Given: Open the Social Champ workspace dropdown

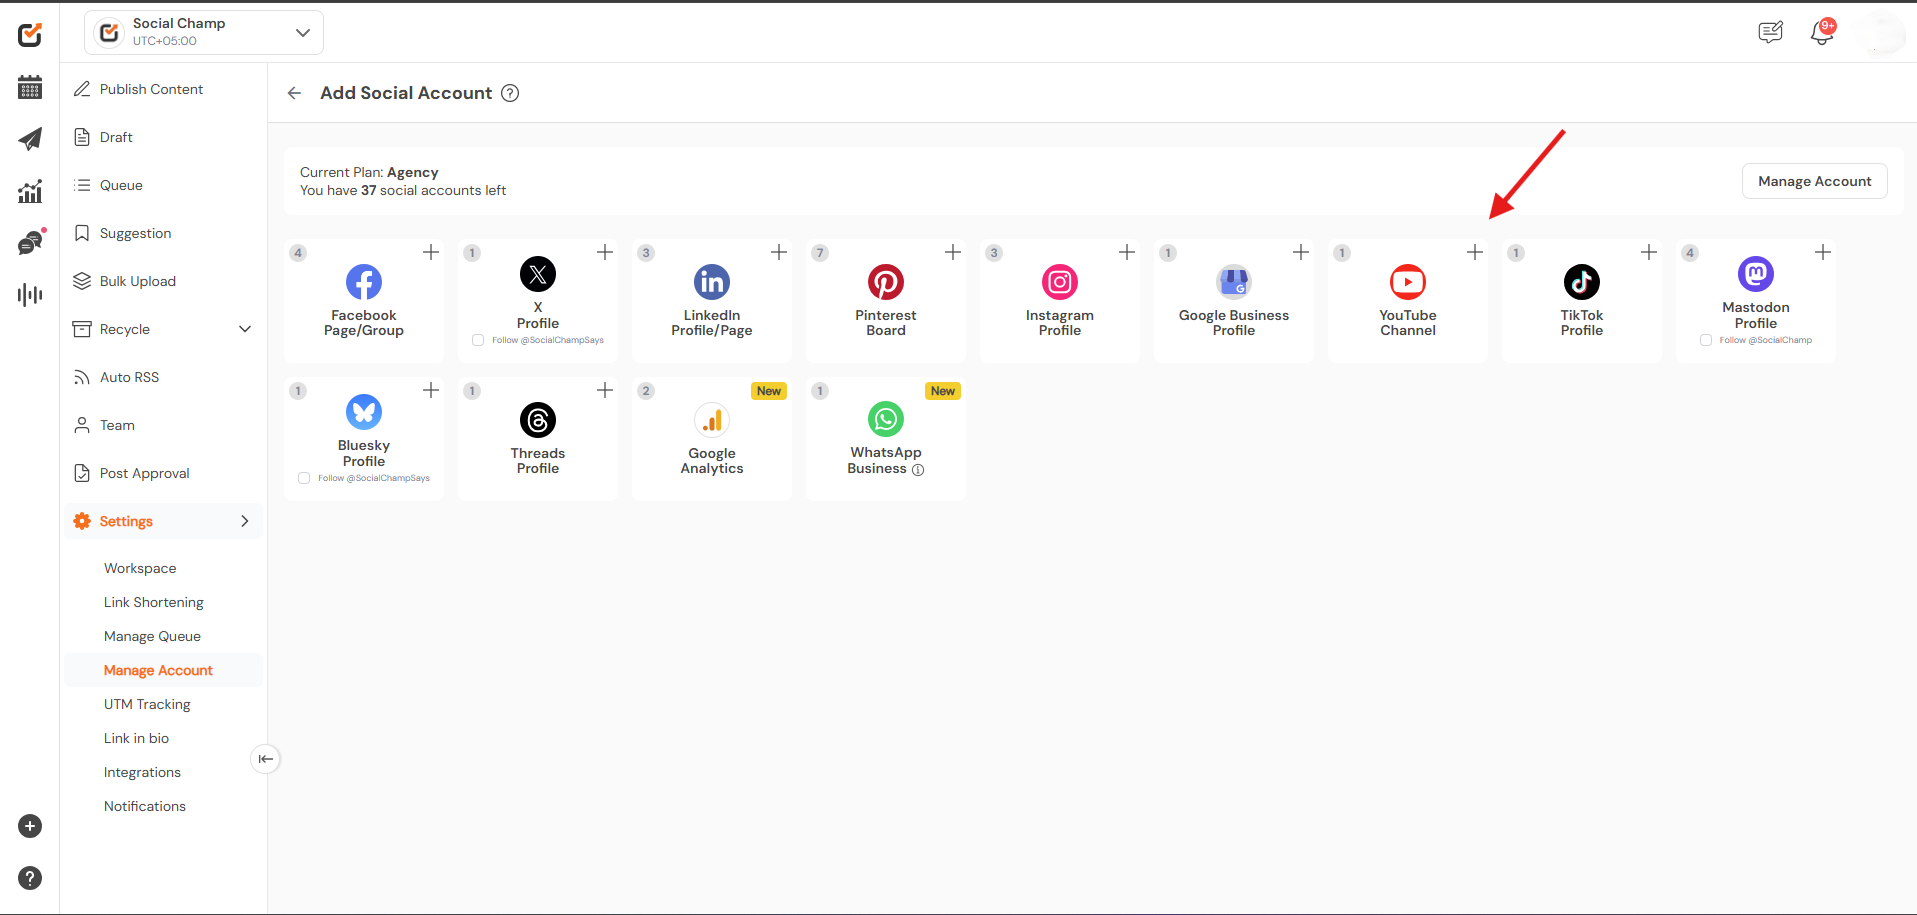Looking at the screenshot, I should 204,32.
